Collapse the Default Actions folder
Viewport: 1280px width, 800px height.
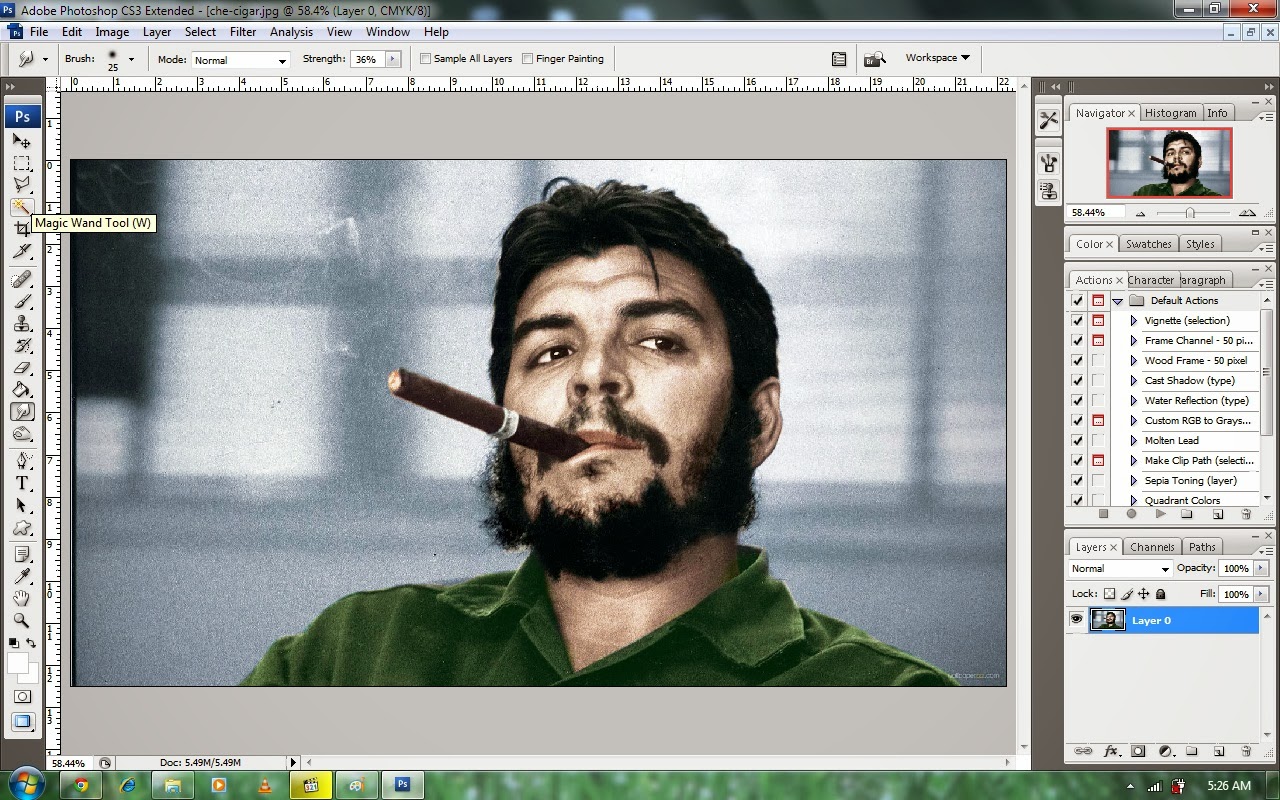pyautogui.click(x=1118, y=300)
